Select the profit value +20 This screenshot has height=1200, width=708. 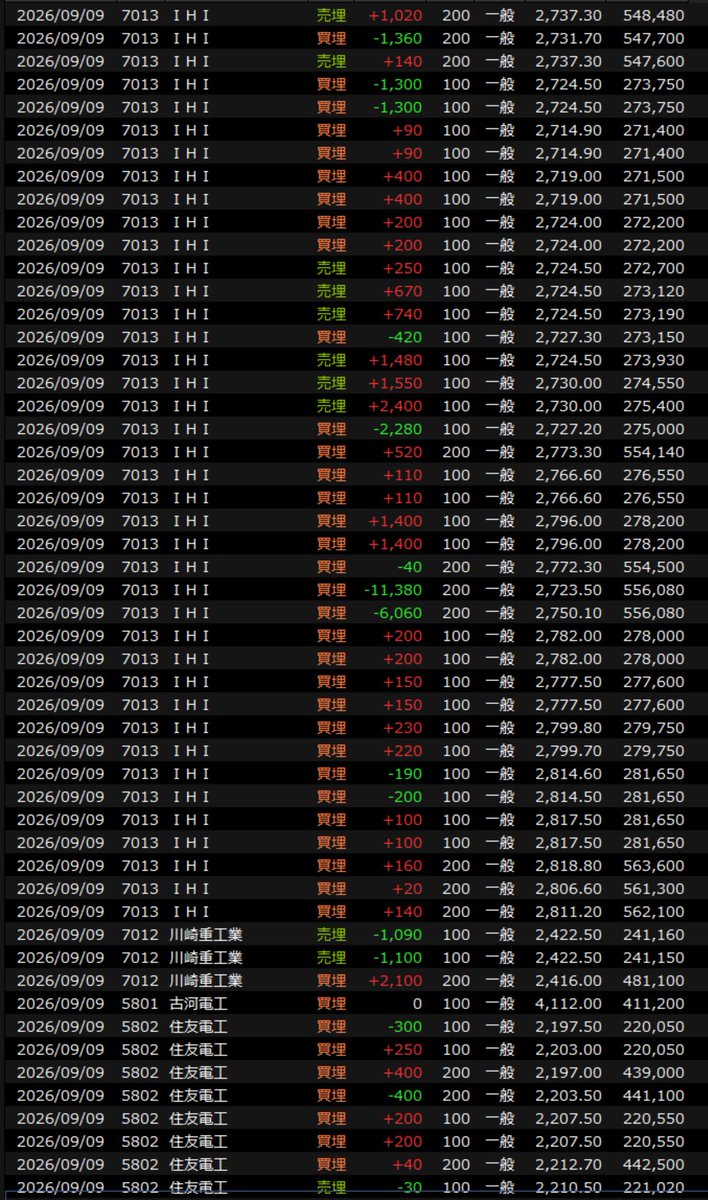(408, 889)
